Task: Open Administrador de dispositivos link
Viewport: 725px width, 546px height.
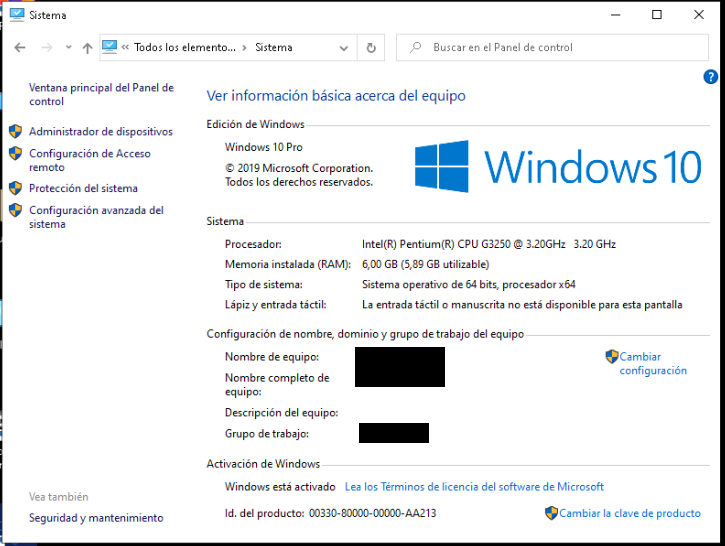Action: [x=101, y=132]
